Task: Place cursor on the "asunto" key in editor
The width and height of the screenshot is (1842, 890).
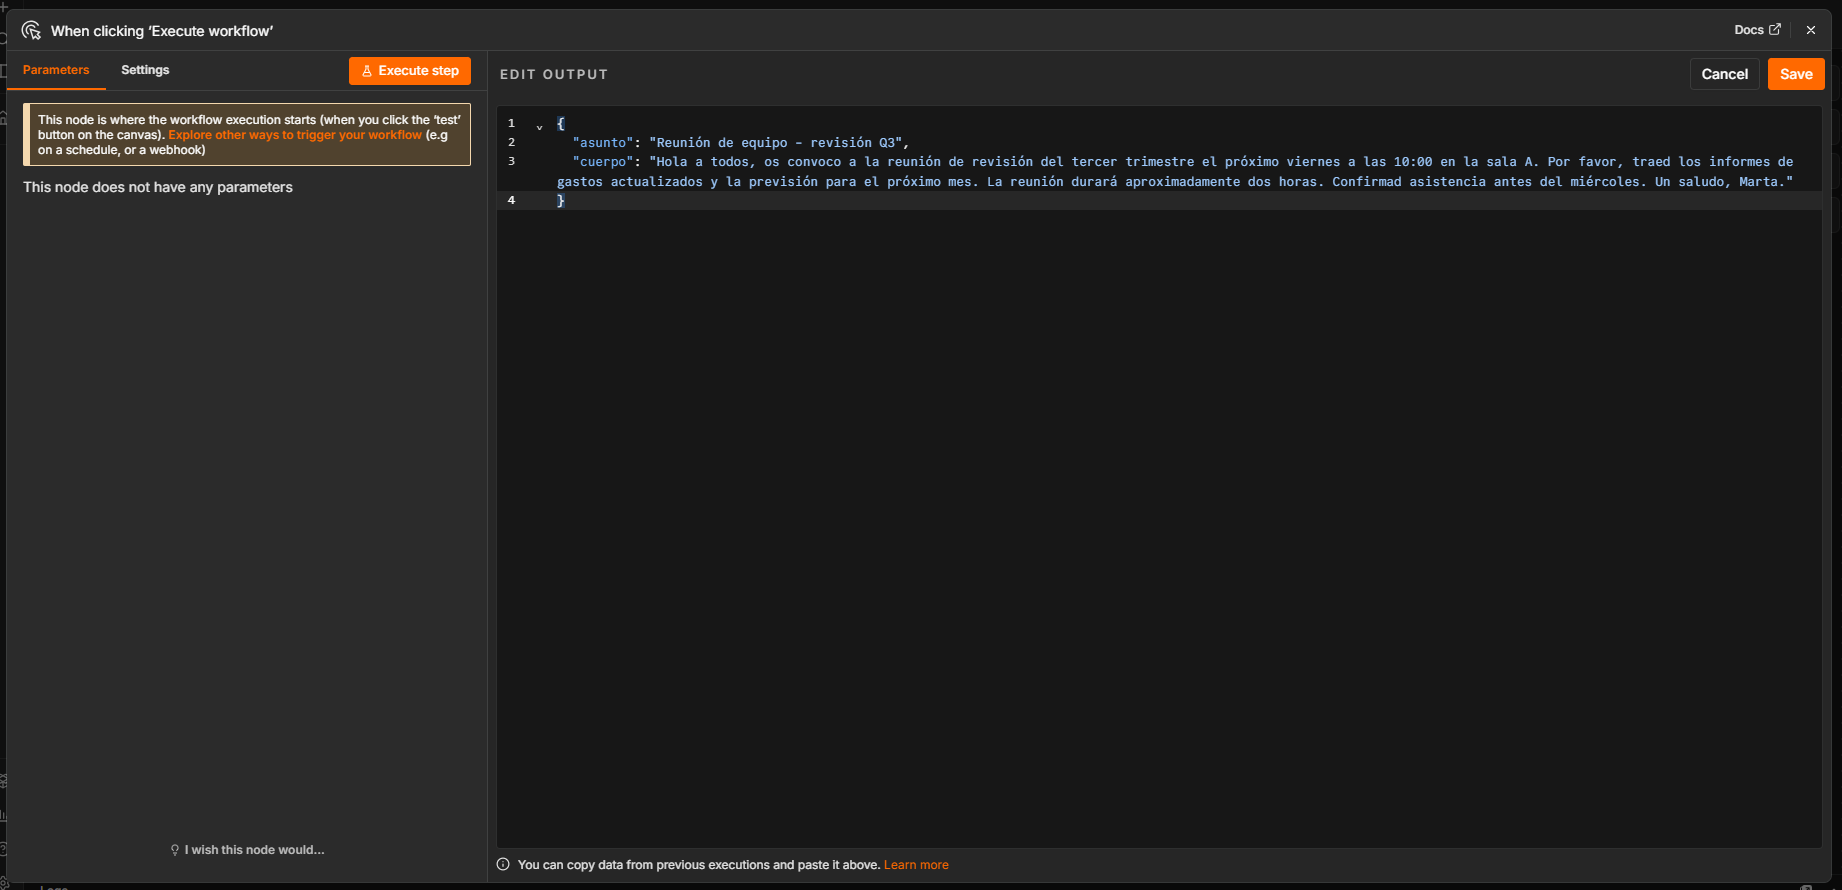Action: click(603, 143)
